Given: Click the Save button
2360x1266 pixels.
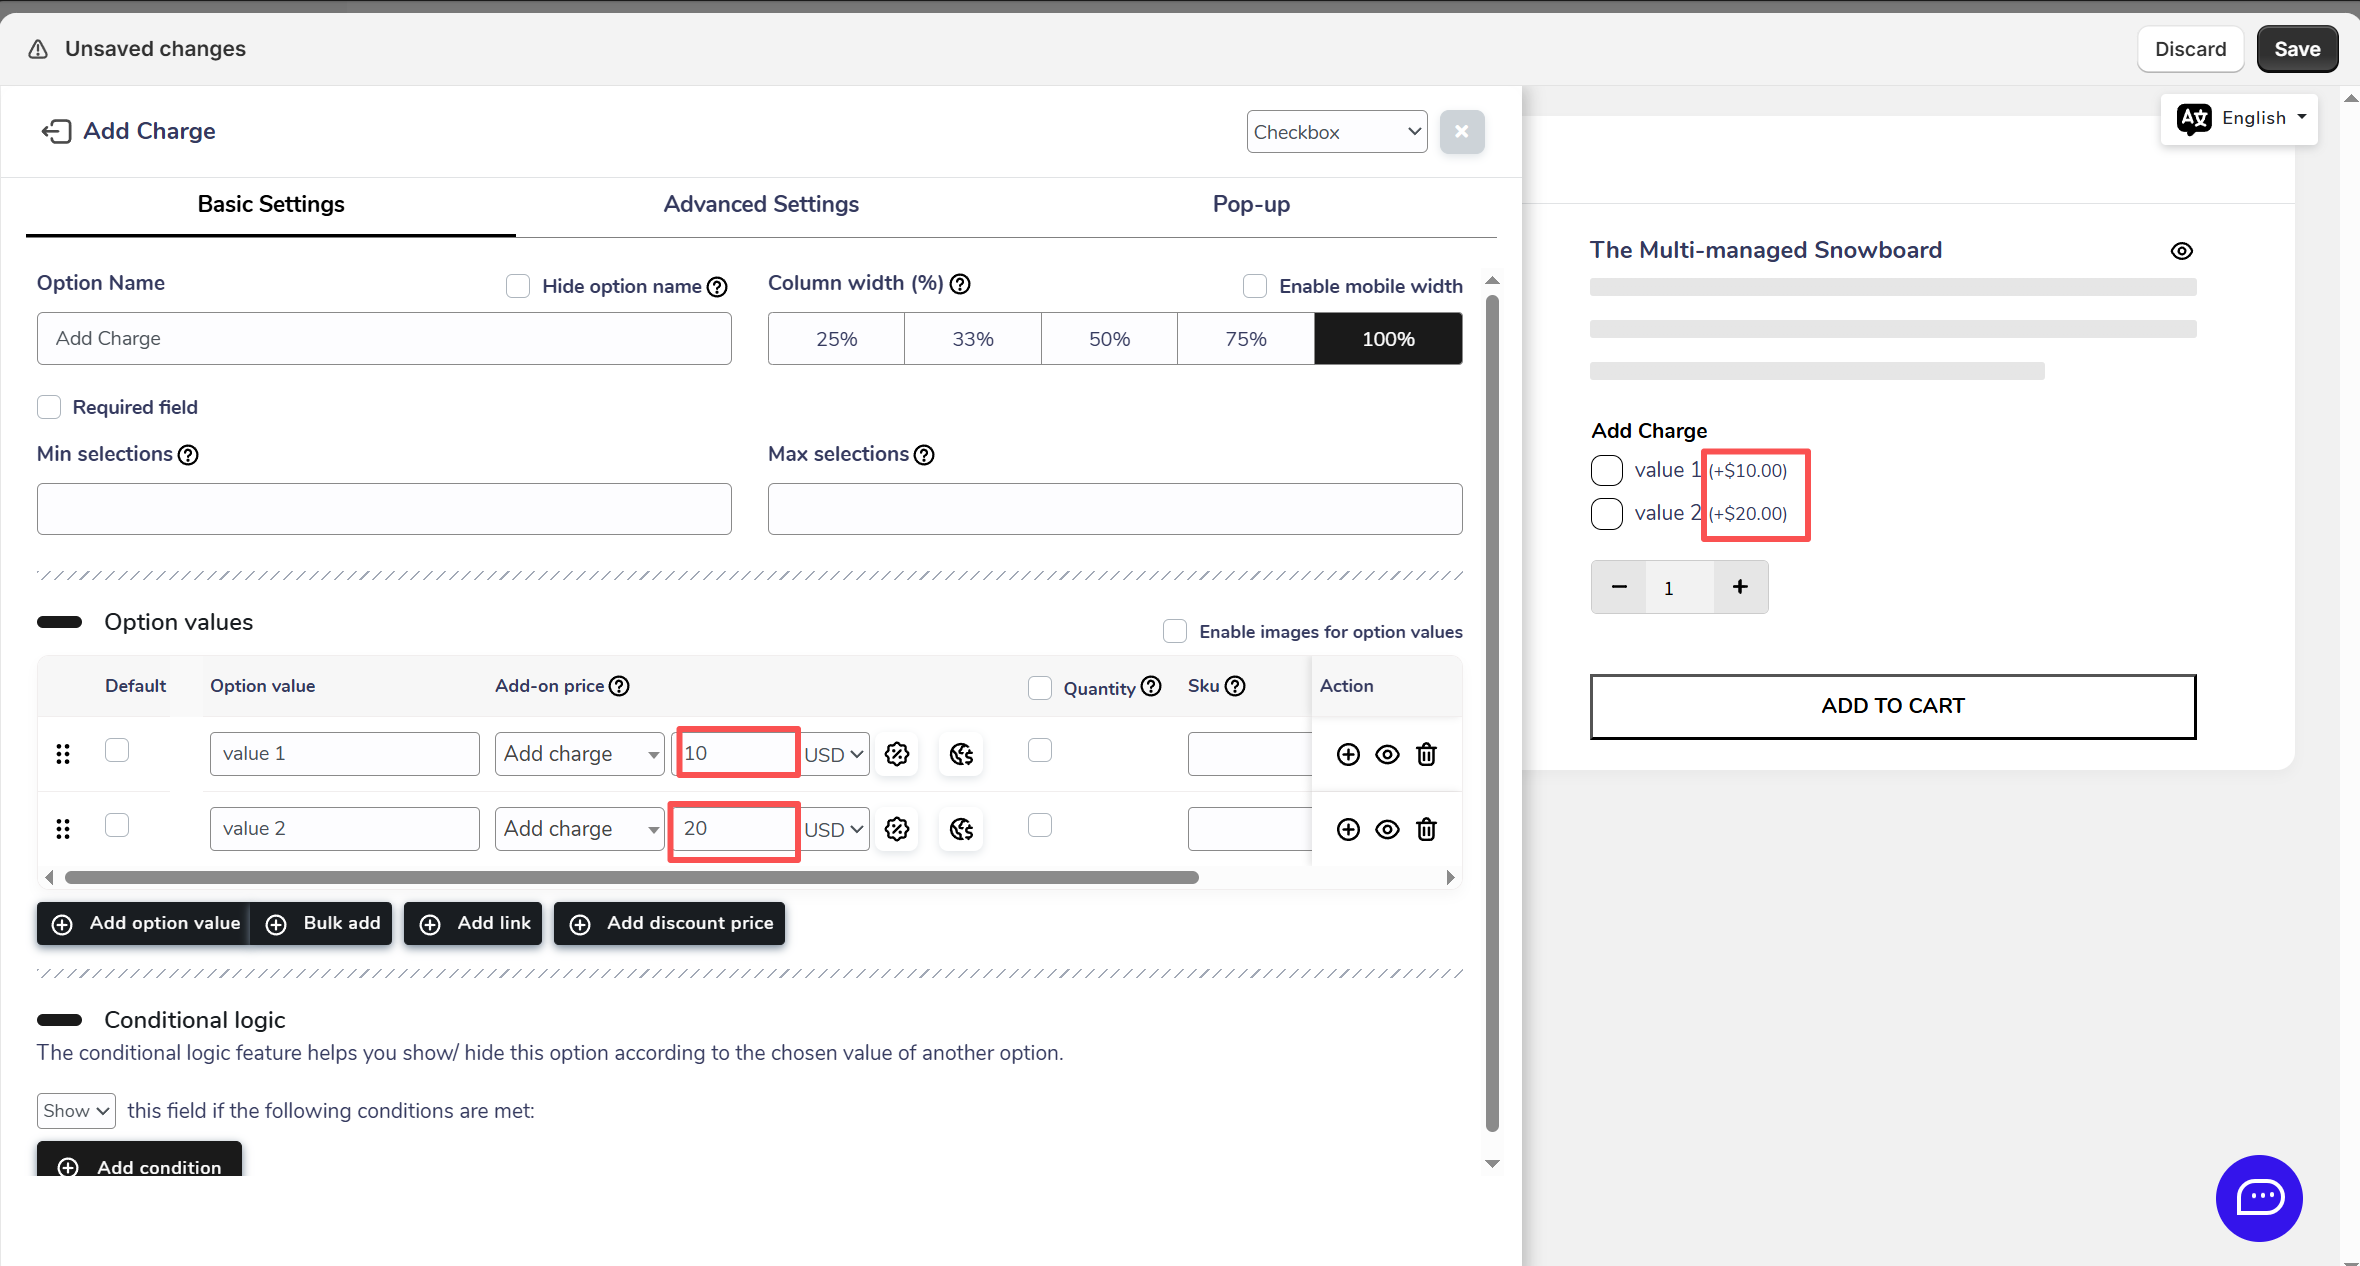Looking at the screenshot, I should click(x=2296, y=49).
